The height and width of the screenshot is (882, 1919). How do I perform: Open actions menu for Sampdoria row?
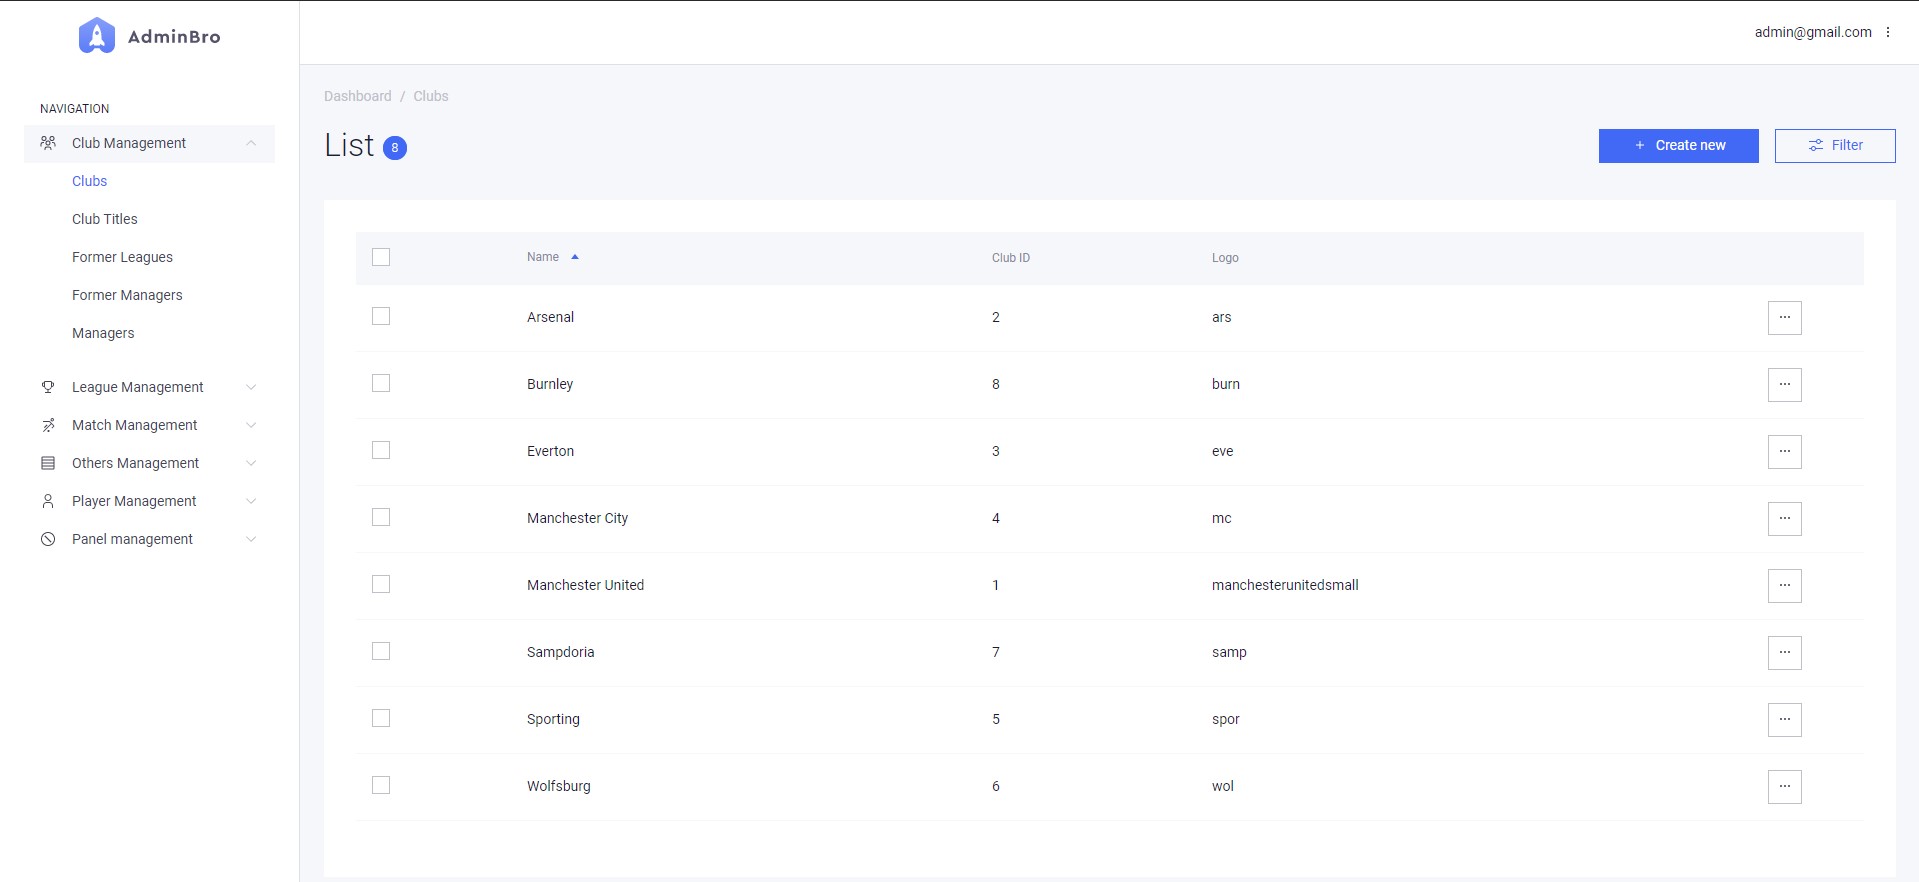tap(1785, 653)
